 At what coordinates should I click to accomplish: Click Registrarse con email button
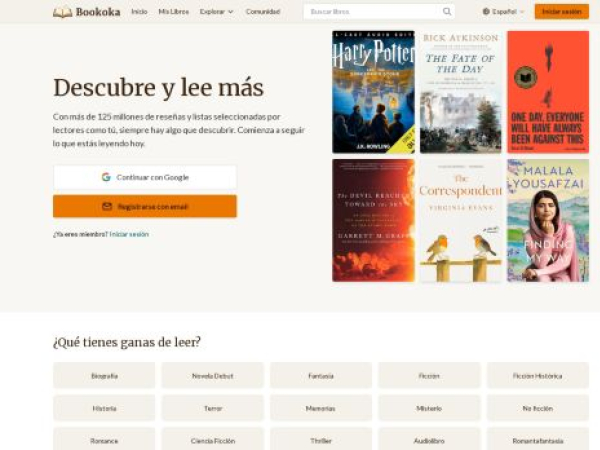coord(145,207)
